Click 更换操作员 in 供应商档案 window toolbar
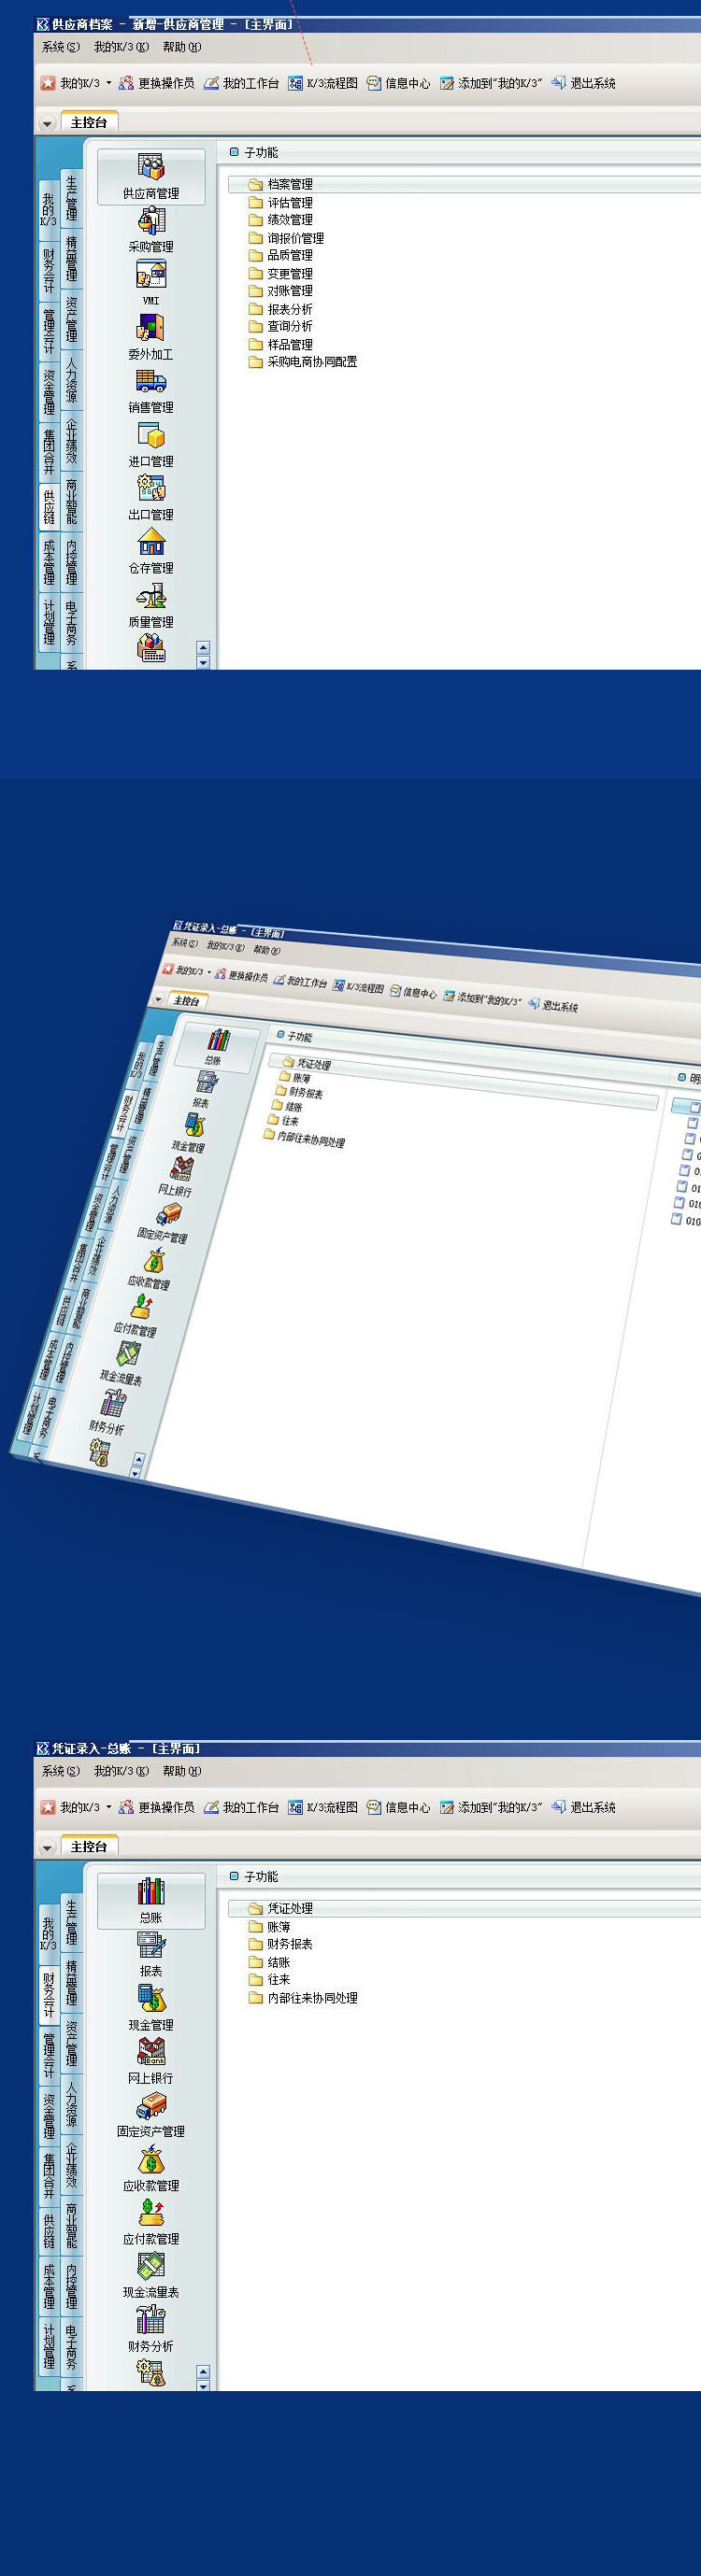This screenshot has width=701, height=2576. coord(157,84)
